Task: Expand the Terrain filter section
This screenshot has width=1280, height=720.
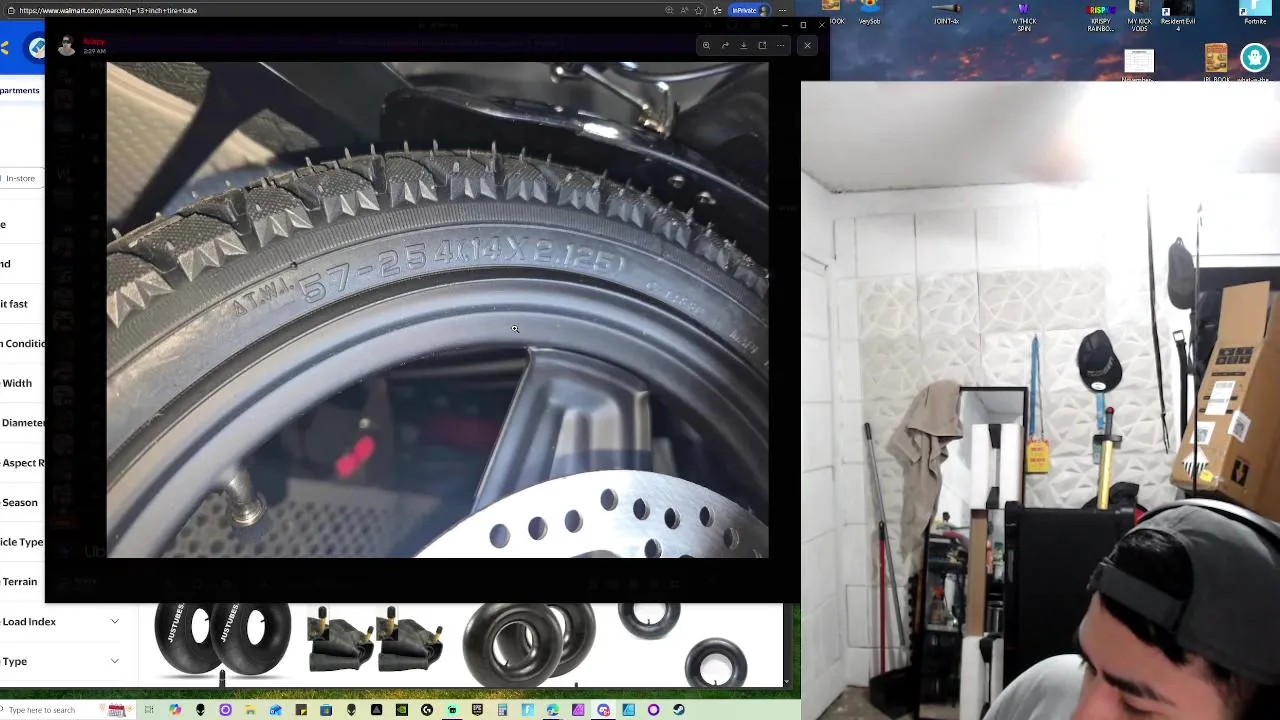Action: [x=20, y=582]
